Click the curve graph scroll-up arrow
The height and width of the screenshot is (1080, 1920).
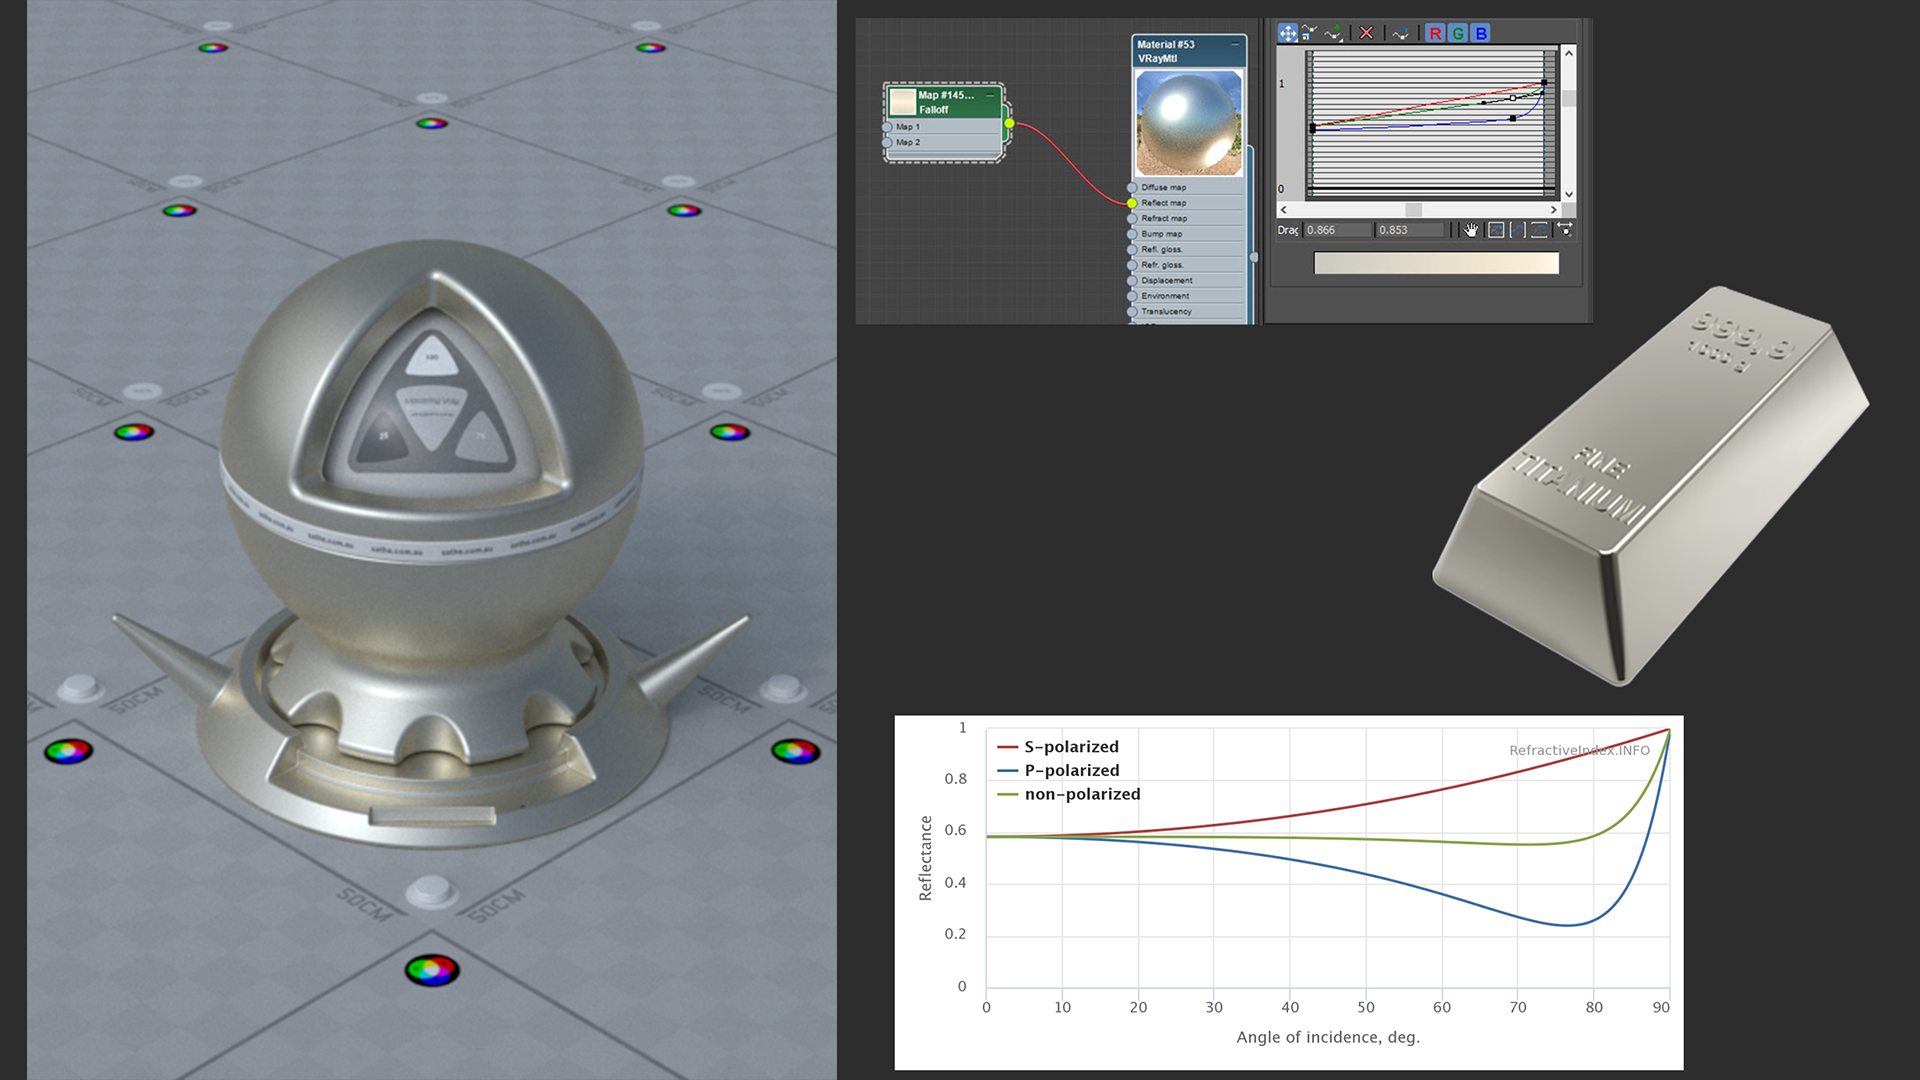[1569, 53]
